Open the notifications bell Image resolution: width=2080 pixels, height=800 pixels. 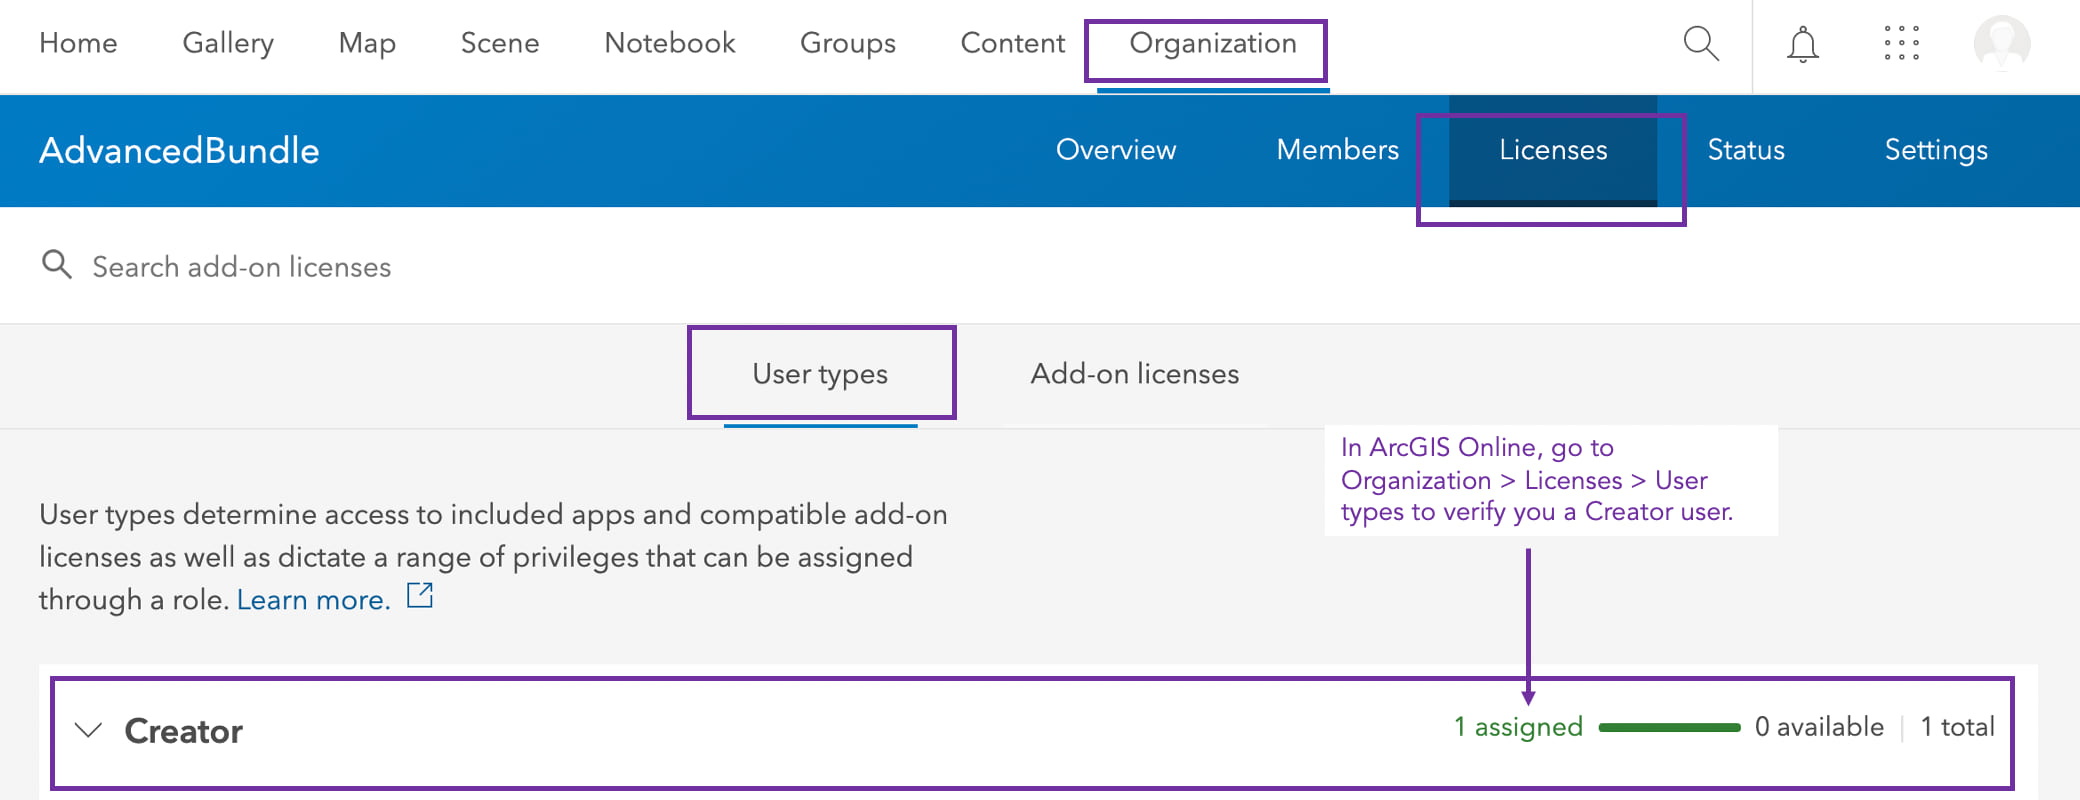1802,45
